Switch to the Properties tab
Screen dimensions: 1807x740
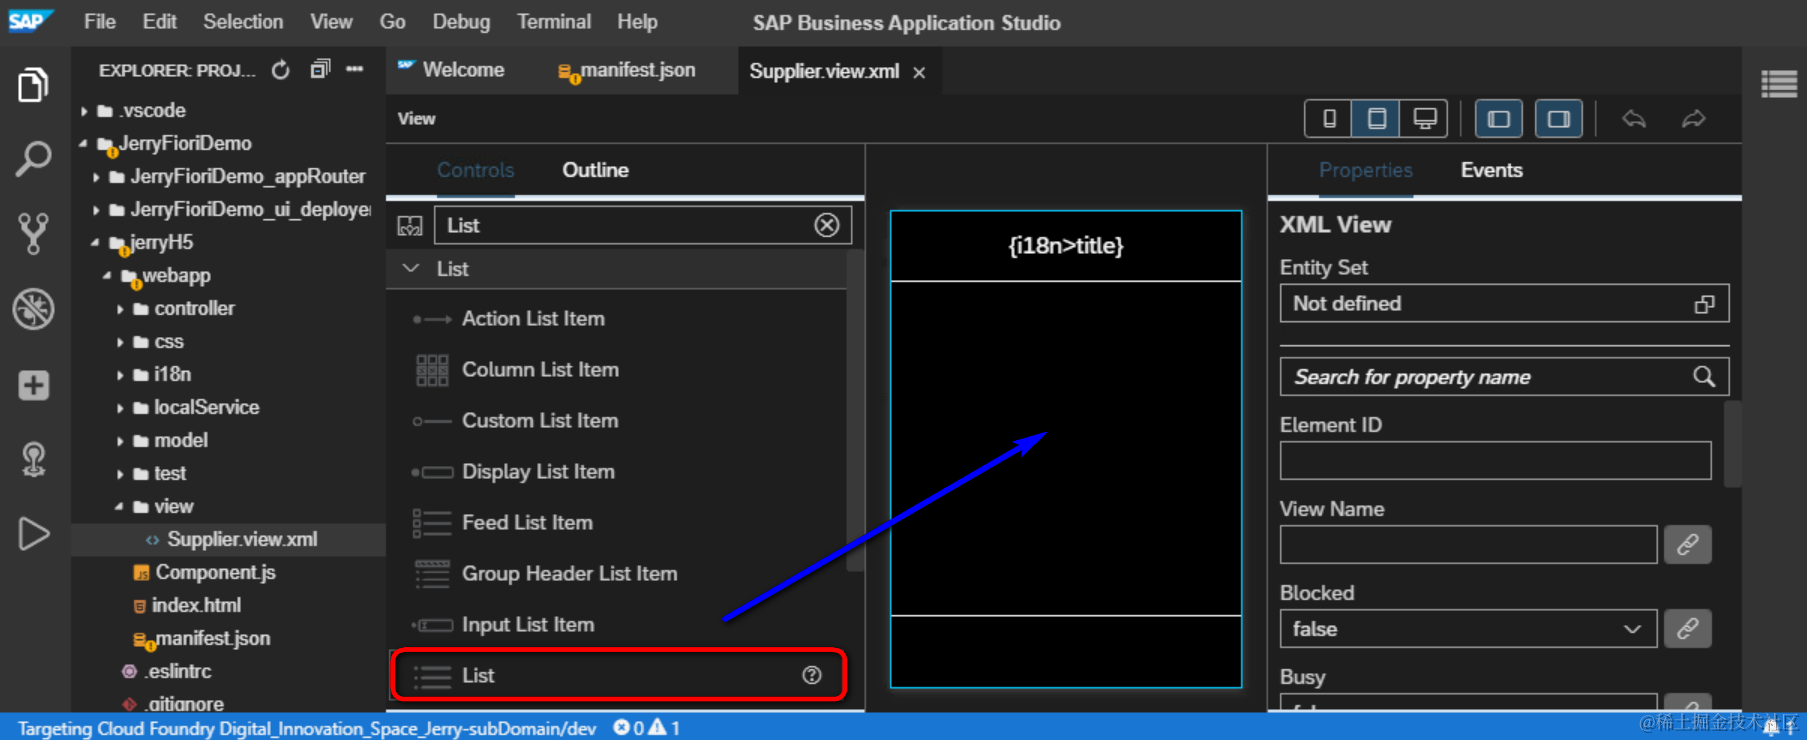tap(1365, 170)
